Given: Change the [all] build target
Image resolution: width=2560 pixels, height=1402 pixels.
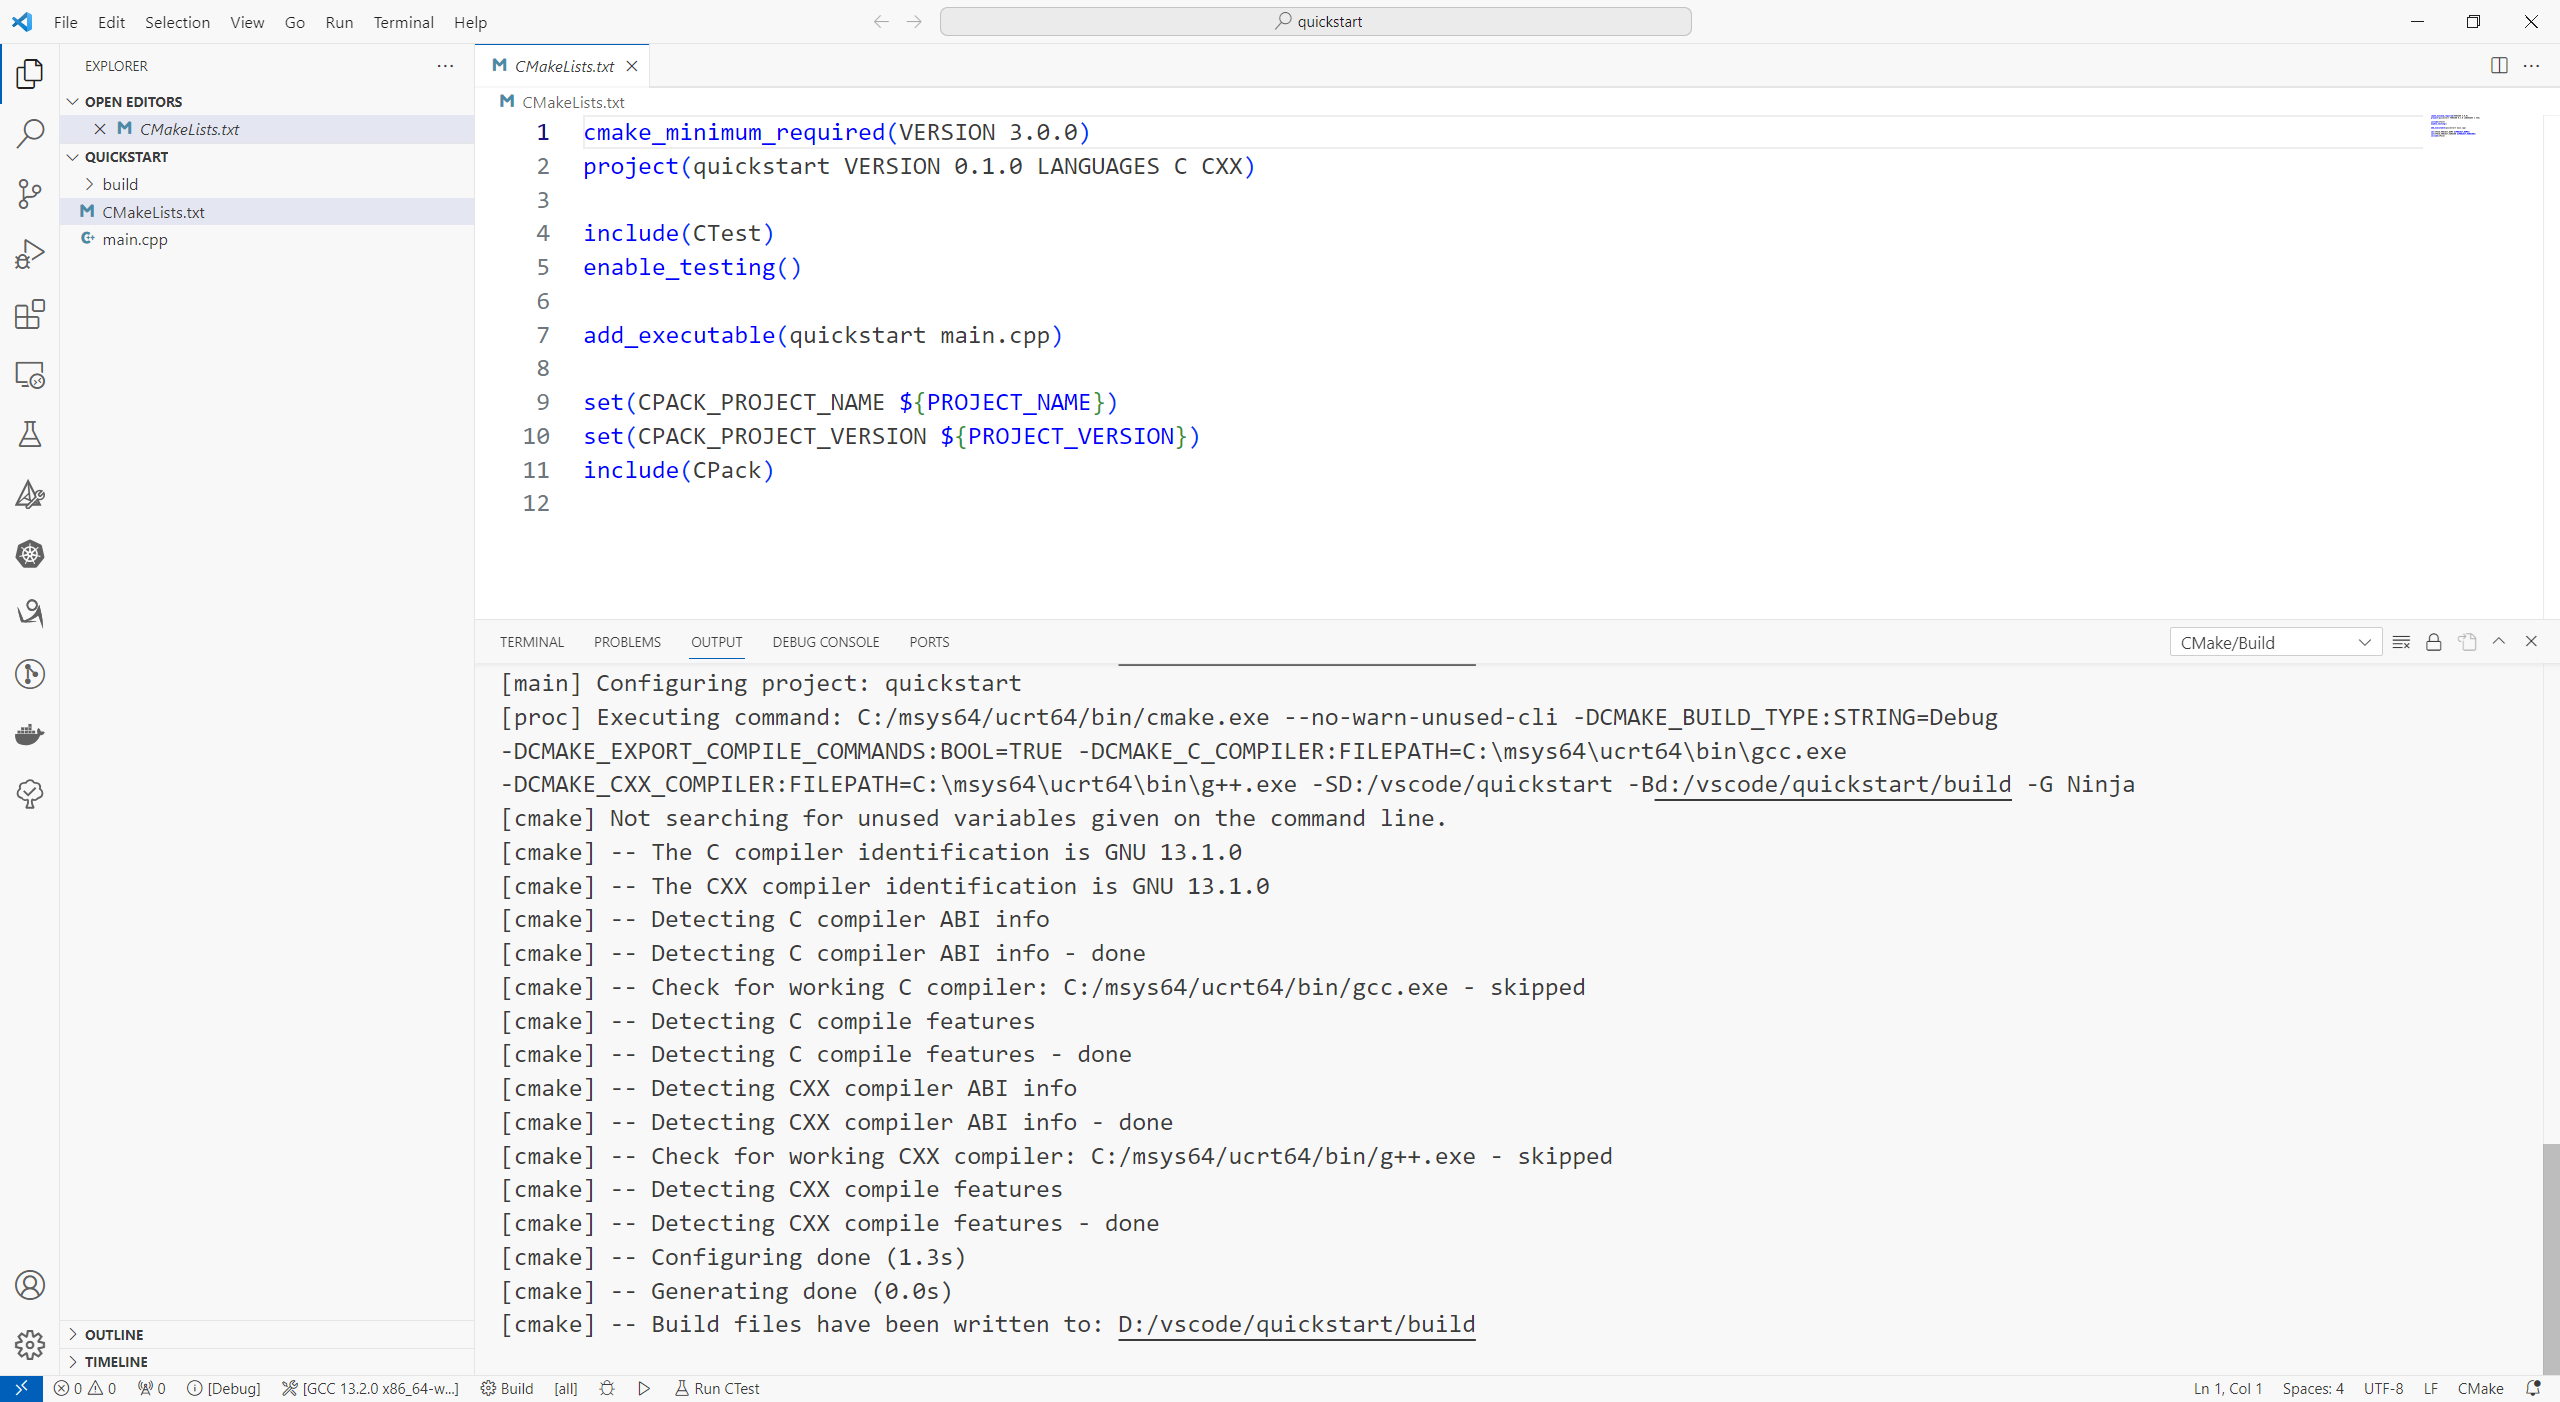Looking at the screenshot, I should (566, 1388).
